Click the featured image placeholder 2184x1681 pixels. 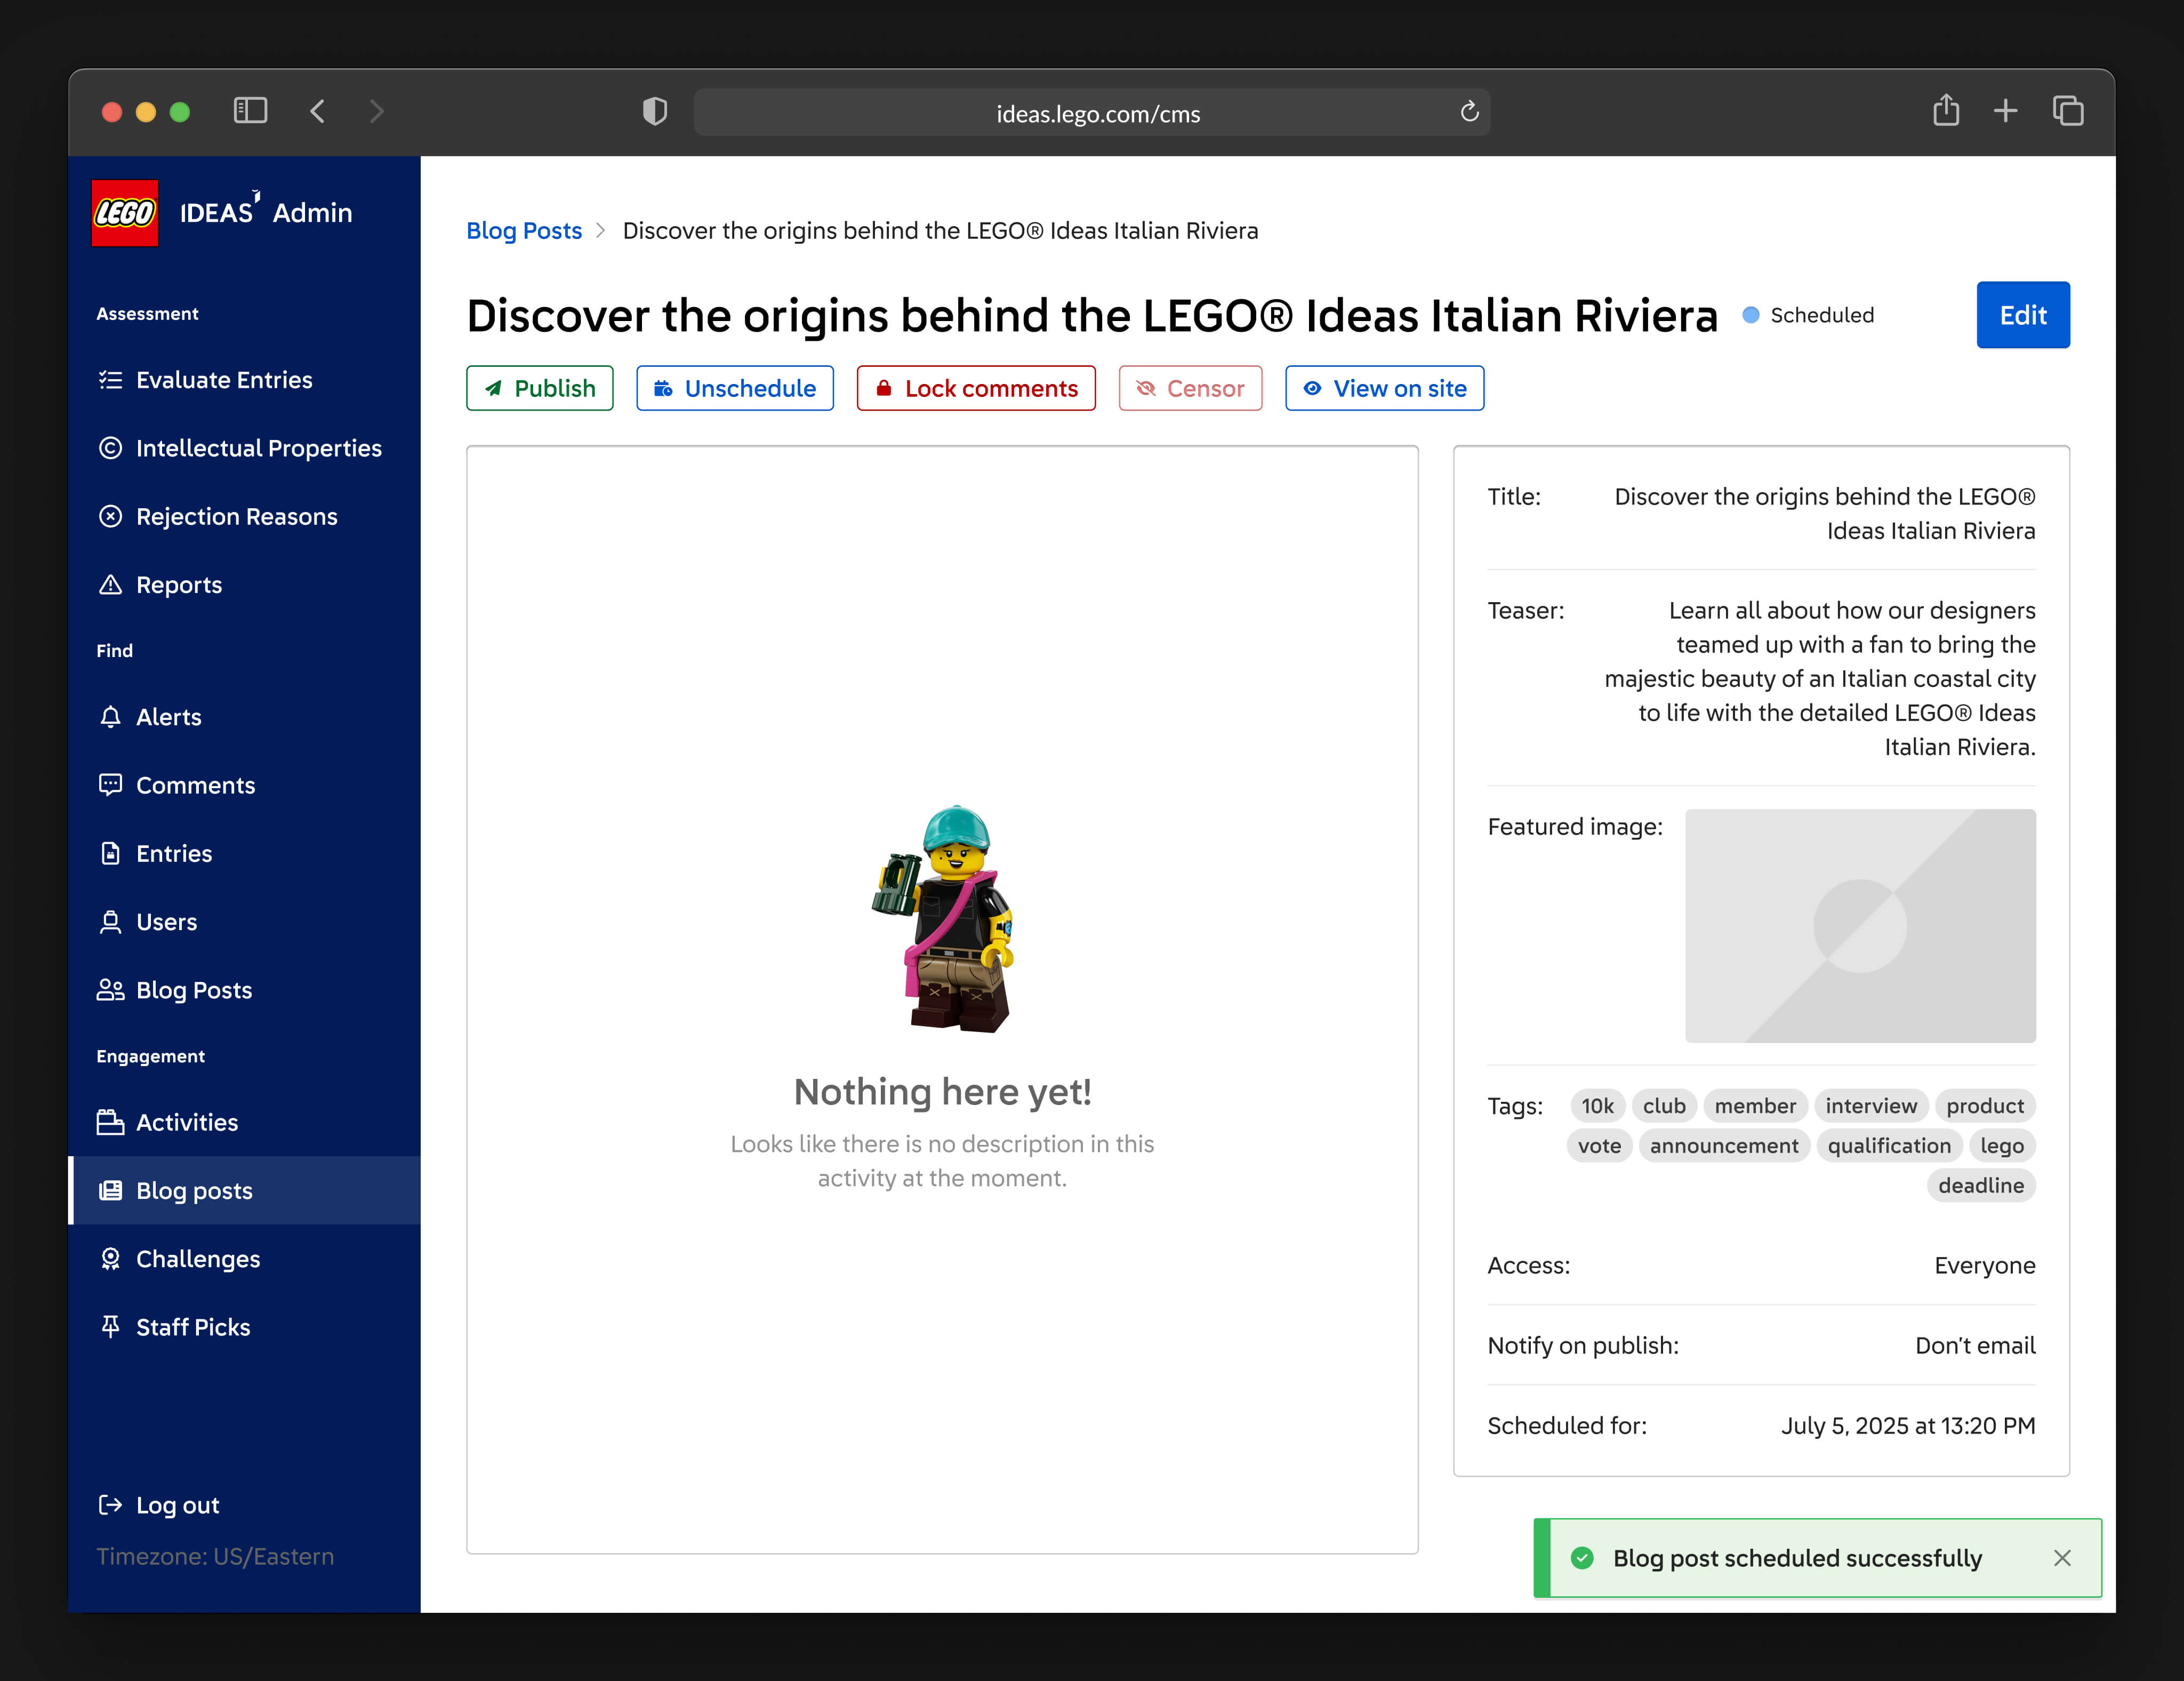(1860, 926)
